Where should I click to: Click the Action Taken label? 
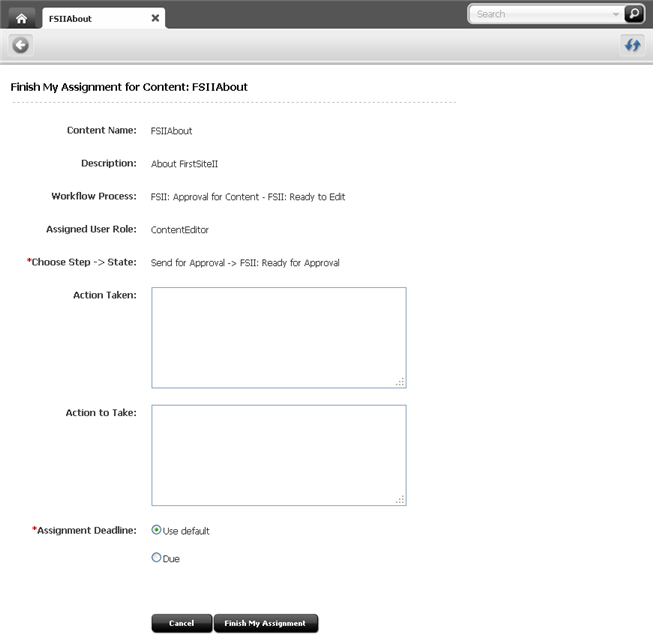(105, 295)
